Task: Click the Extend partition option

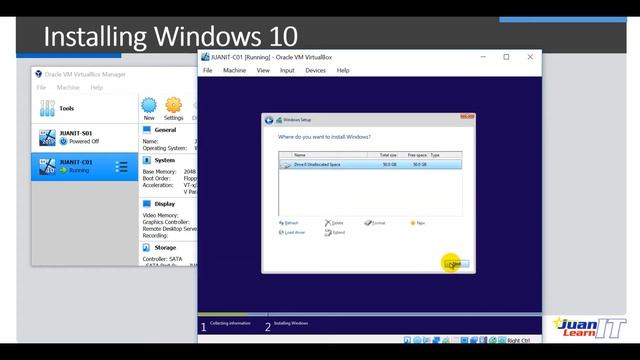Action: pos(335,233)
